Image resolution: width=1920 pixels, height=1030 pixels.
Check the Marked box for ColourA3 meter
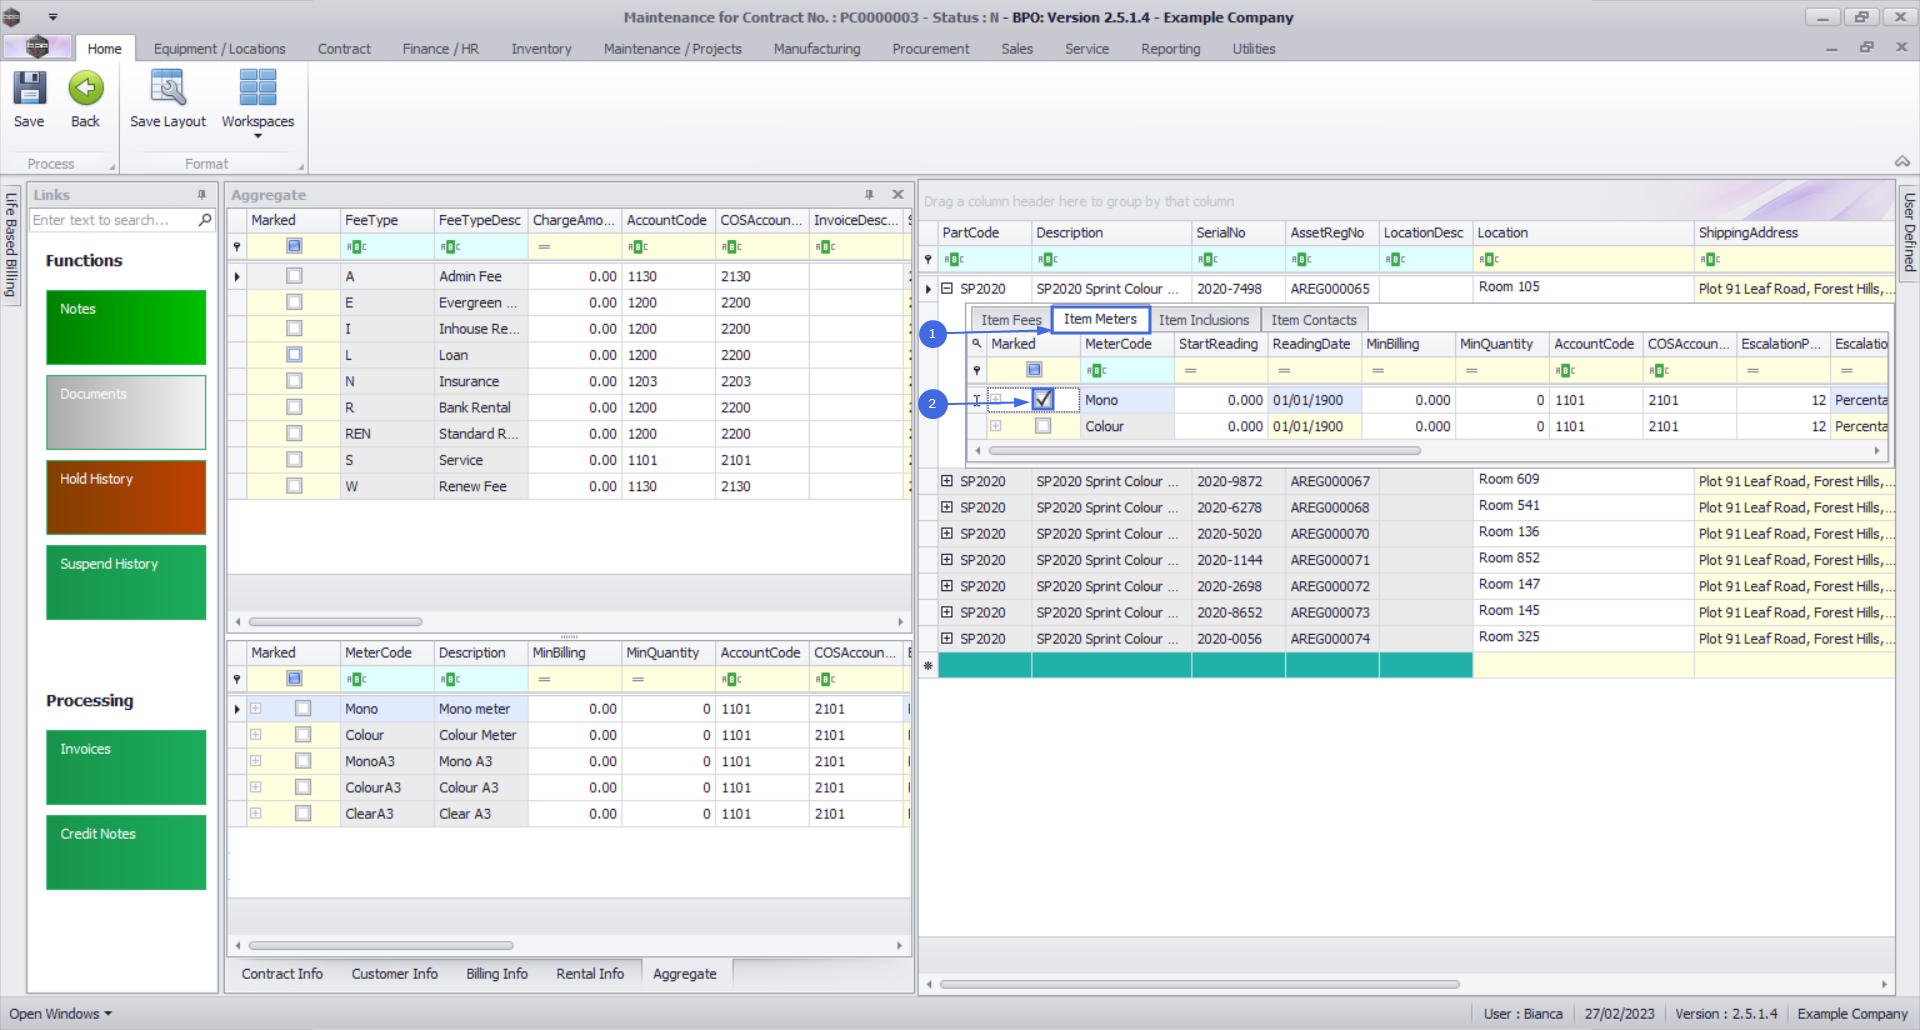click(303, 788)
